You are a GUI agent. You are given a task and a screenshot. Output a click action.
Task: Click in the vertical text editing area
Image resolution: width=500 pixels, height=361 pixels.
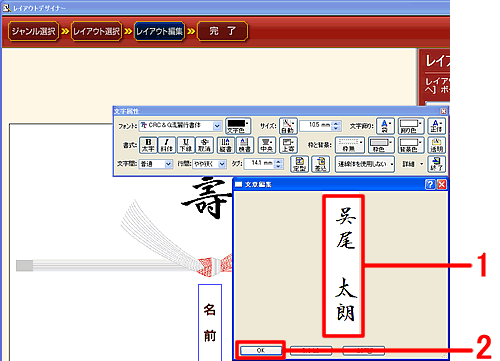343,266
